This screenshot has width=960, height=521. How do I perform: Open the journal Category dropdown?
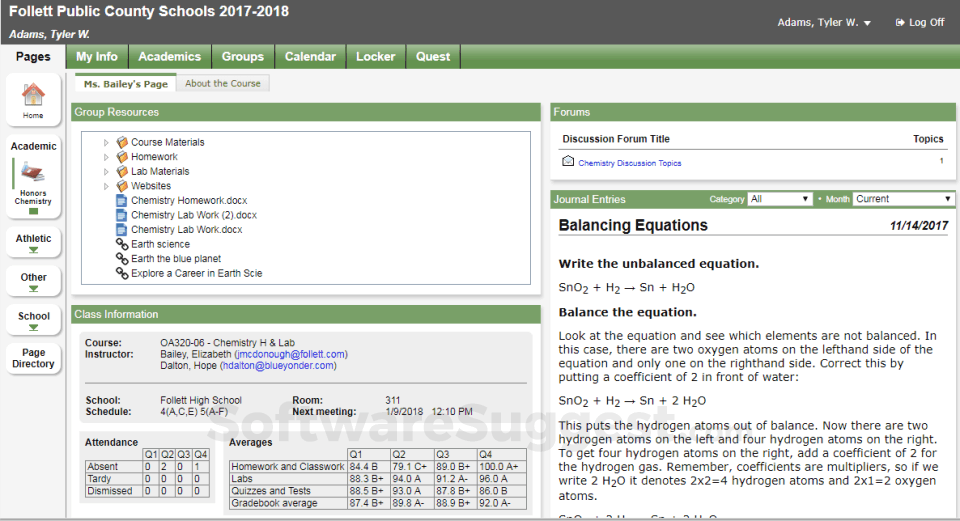point(780,199)
